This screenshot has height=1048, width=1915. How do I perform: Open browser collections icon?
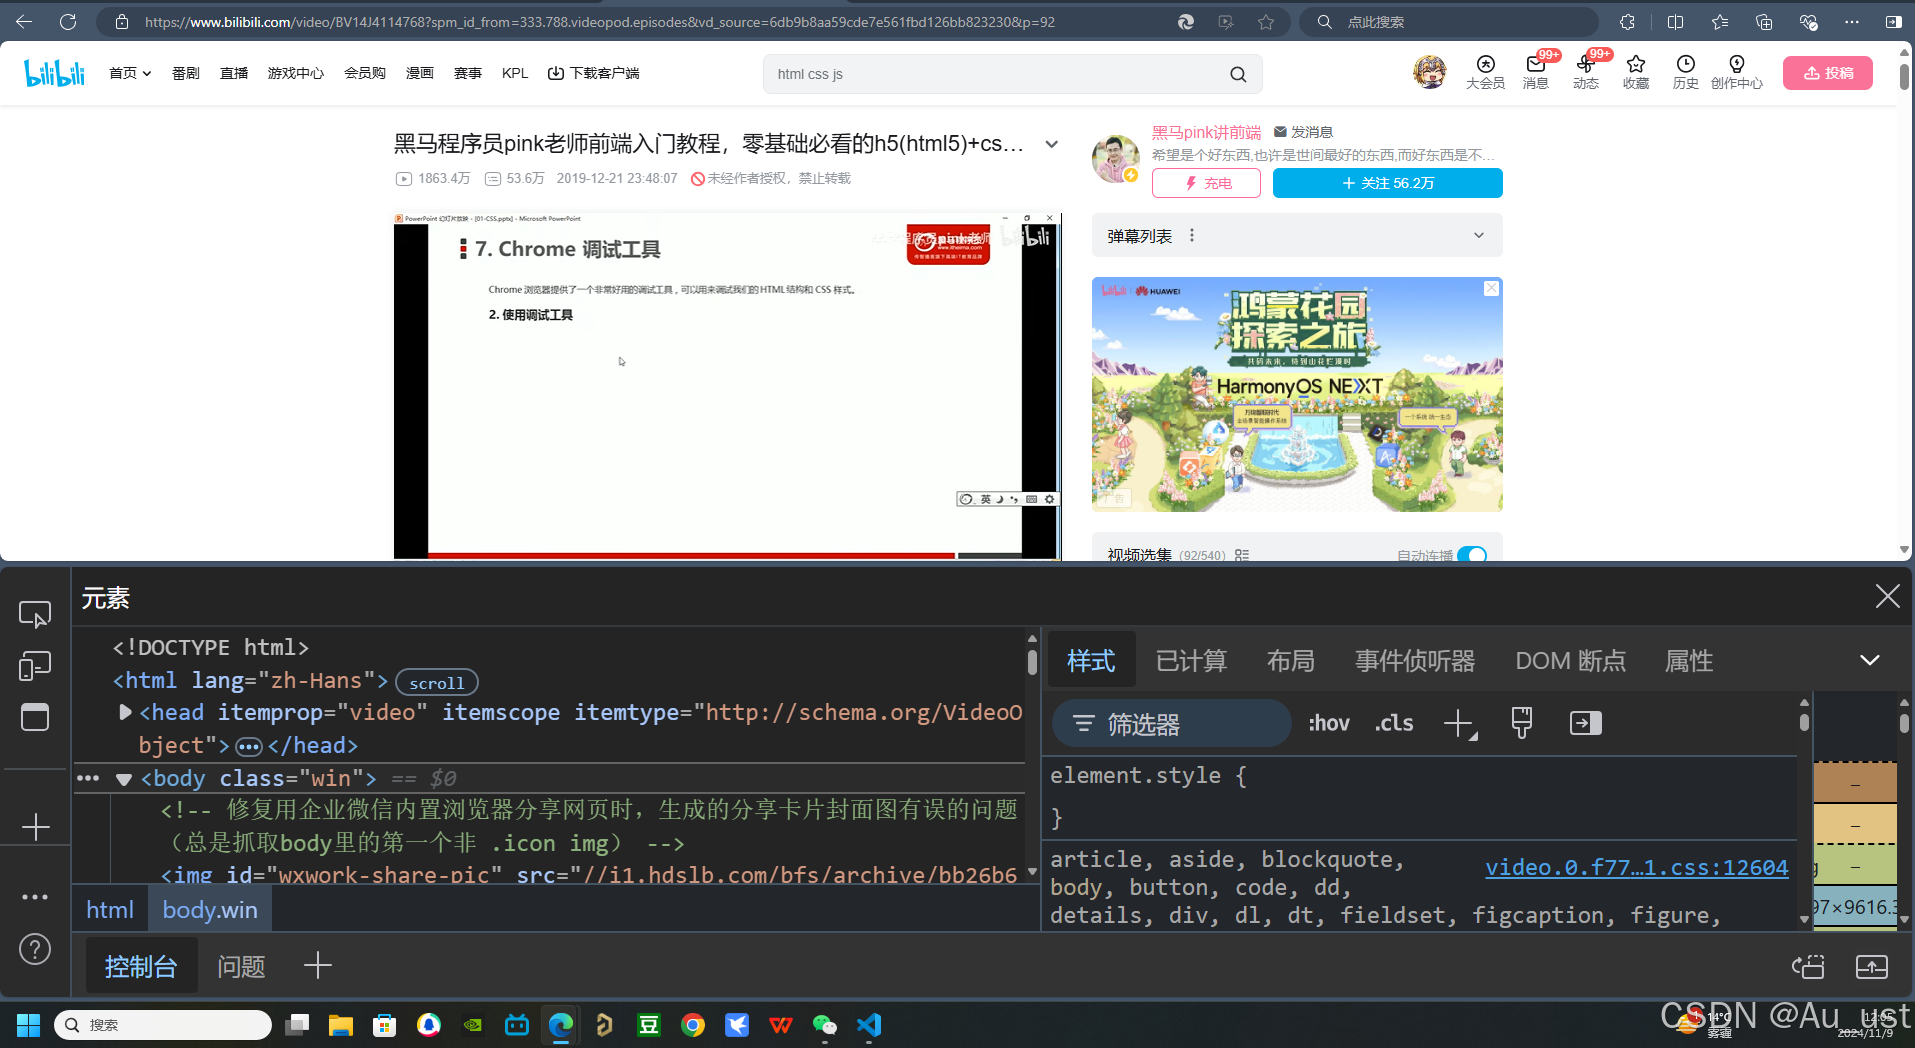1764,22
